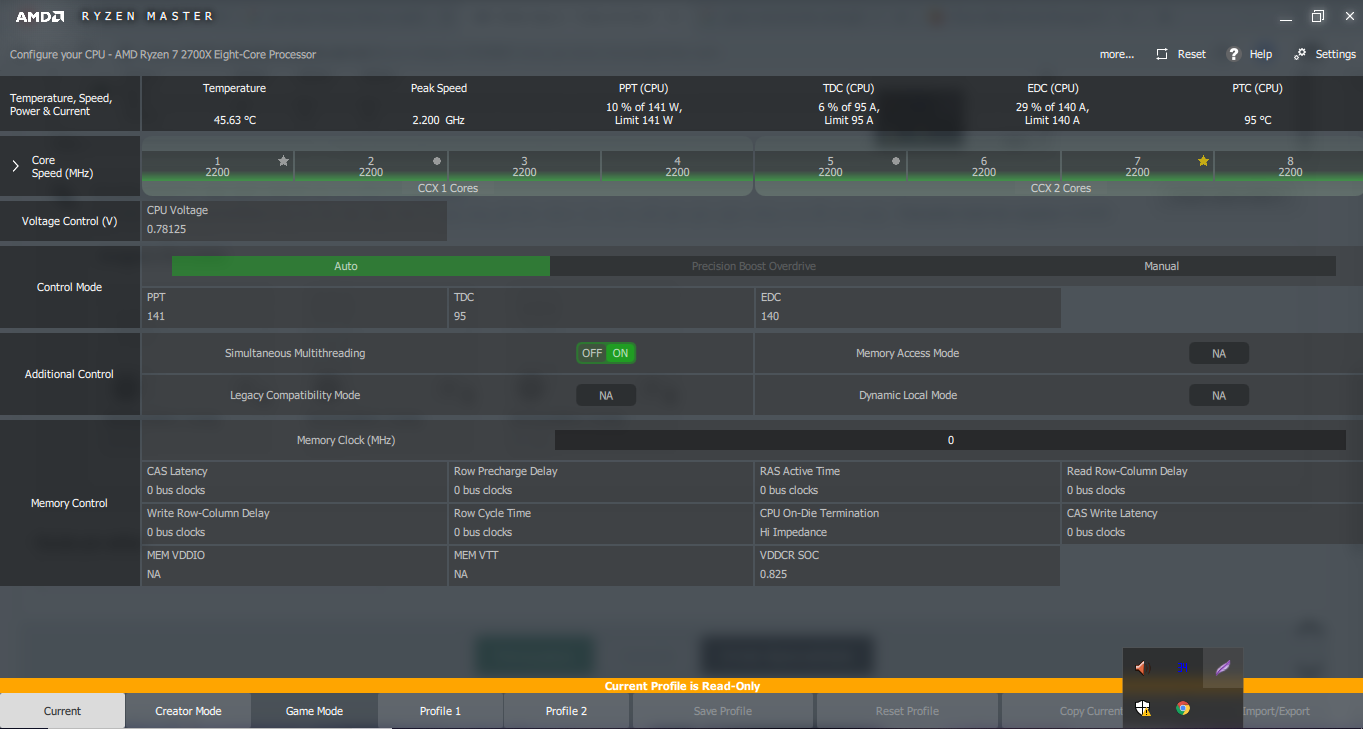Click the CAS Latency field
1363x729 pixels.
tap(295, 481)
